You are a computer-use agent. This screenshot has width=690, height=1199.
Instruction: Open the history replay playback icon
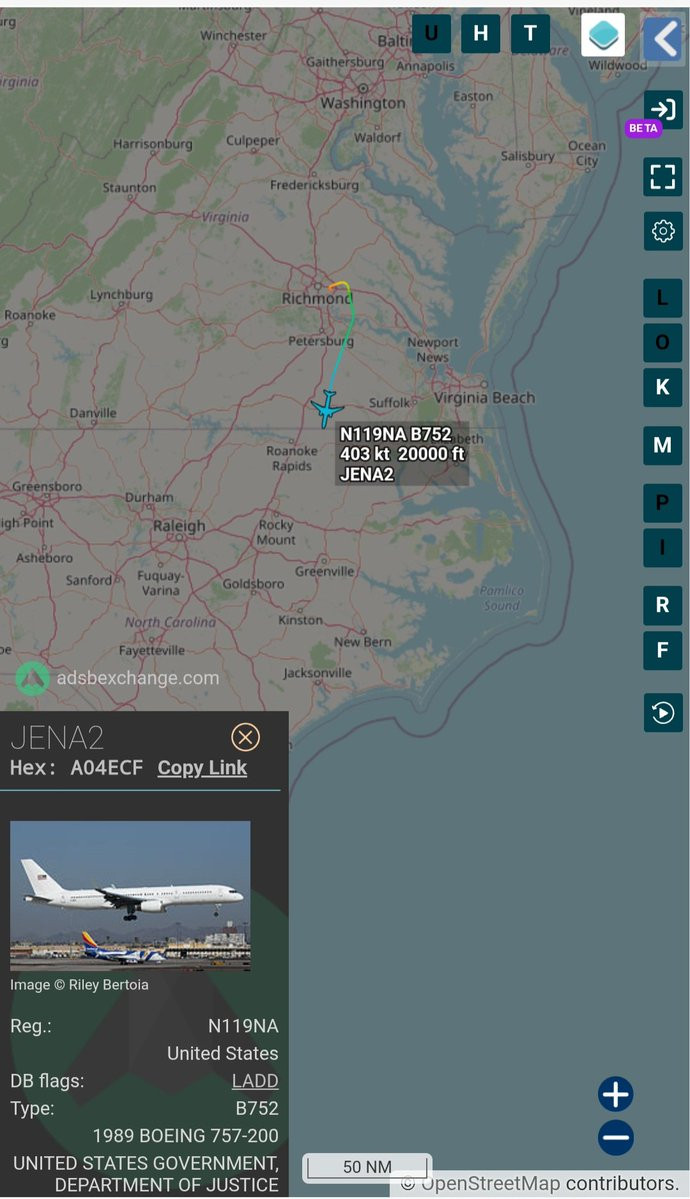click(662, 713)
